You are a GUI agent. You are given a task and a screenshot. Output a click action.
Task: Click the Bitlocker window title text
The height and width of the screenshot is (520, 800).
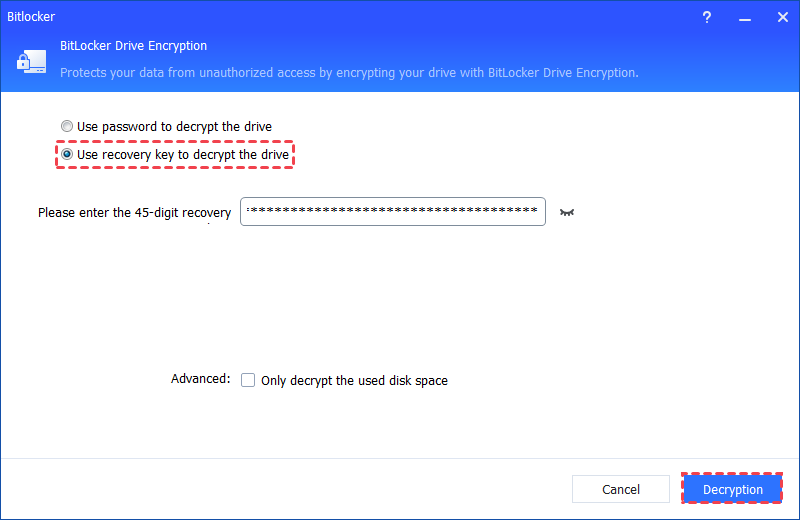31,17
